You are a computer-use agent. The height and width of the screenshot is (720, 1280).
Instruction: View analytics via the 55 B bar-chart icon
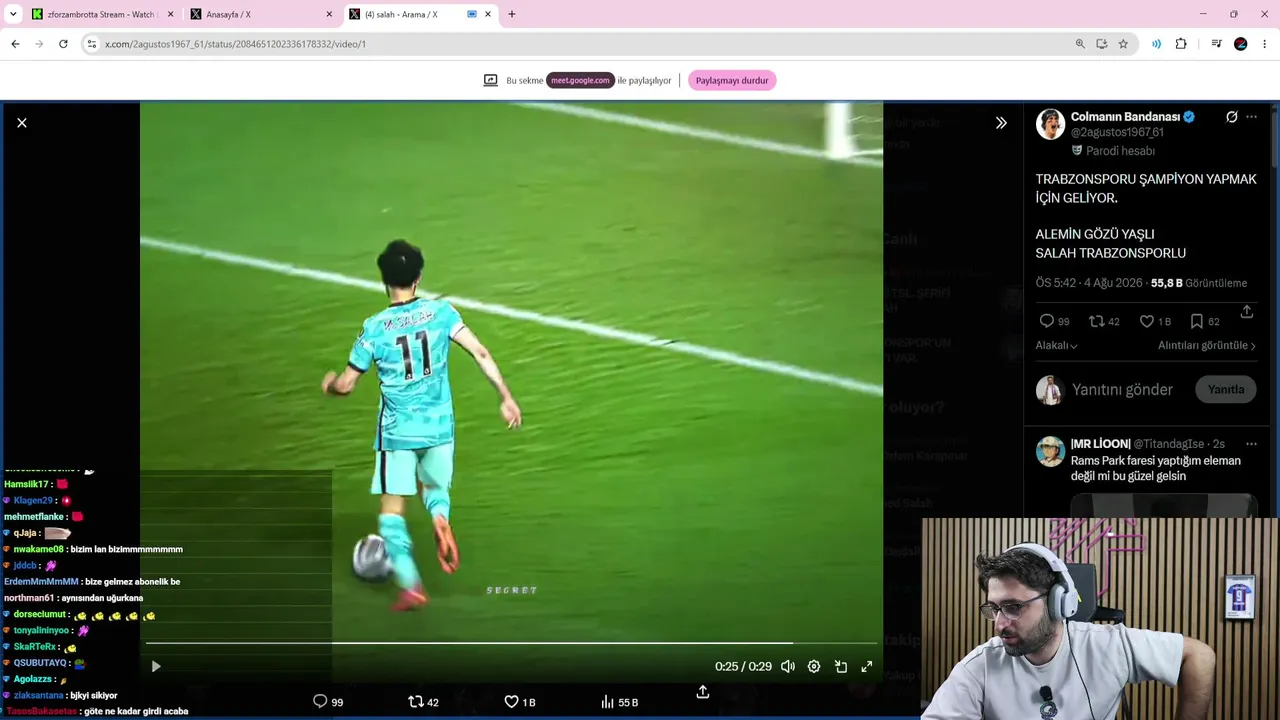tap(607, 702)
